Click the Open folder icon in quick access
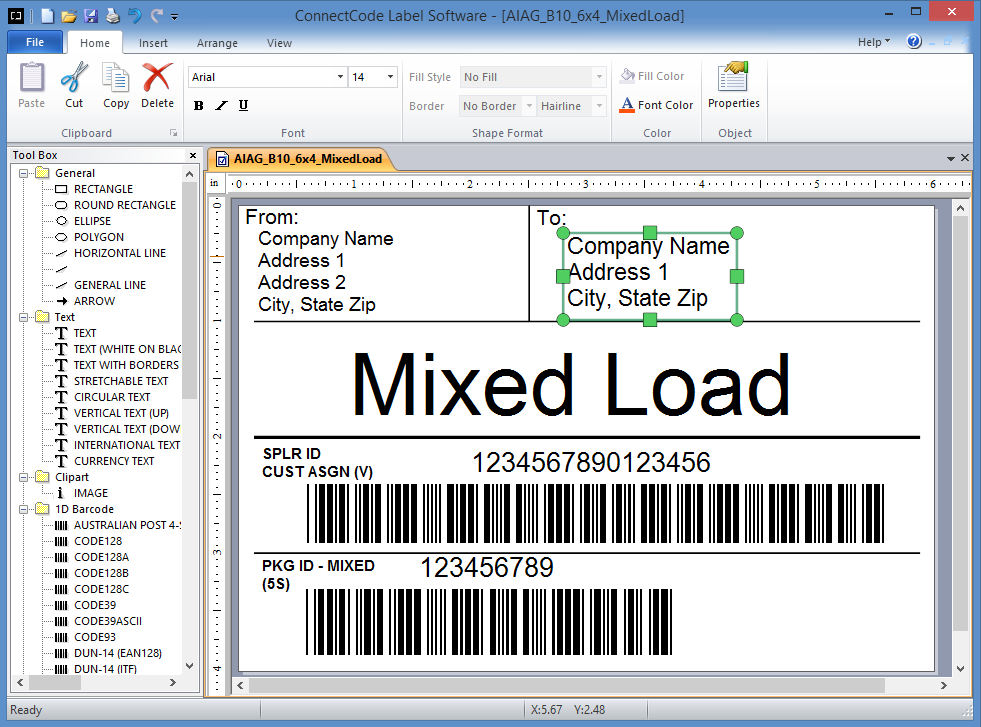 pyautogui.click(x=69, y=16)
